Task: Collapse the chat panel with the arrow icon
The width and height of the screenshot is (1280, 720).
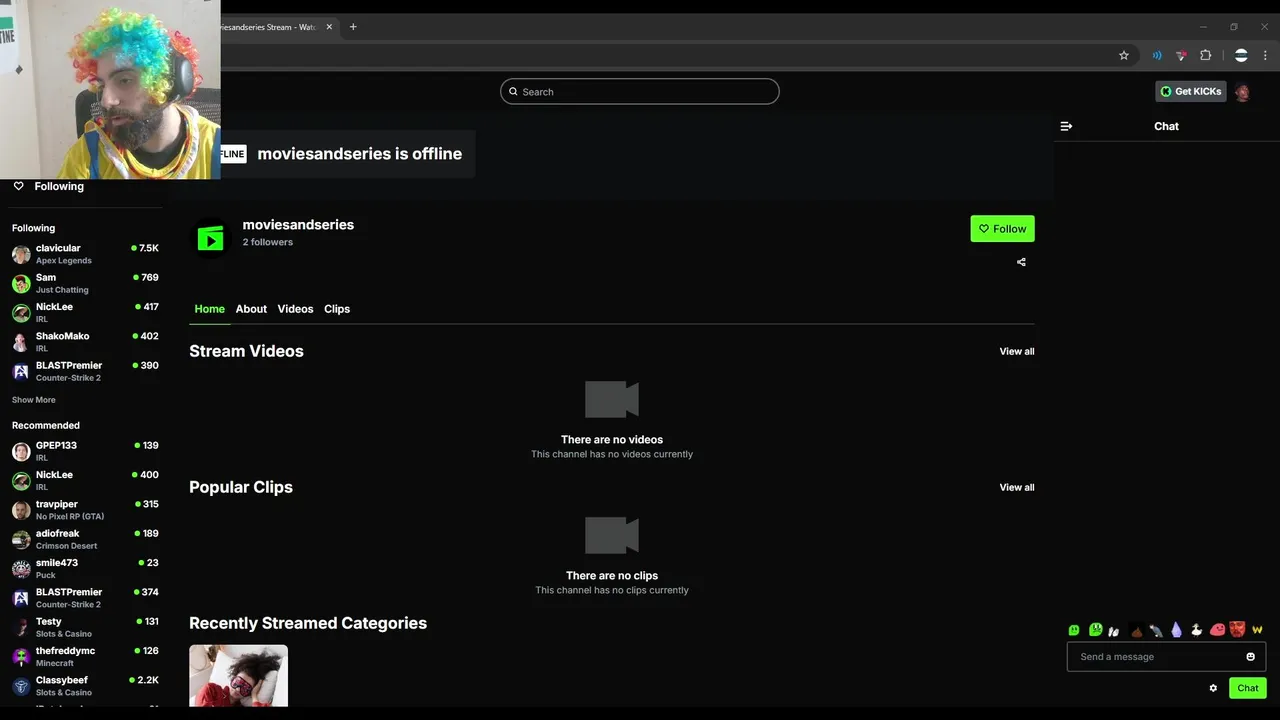Action: (1066, 126)
